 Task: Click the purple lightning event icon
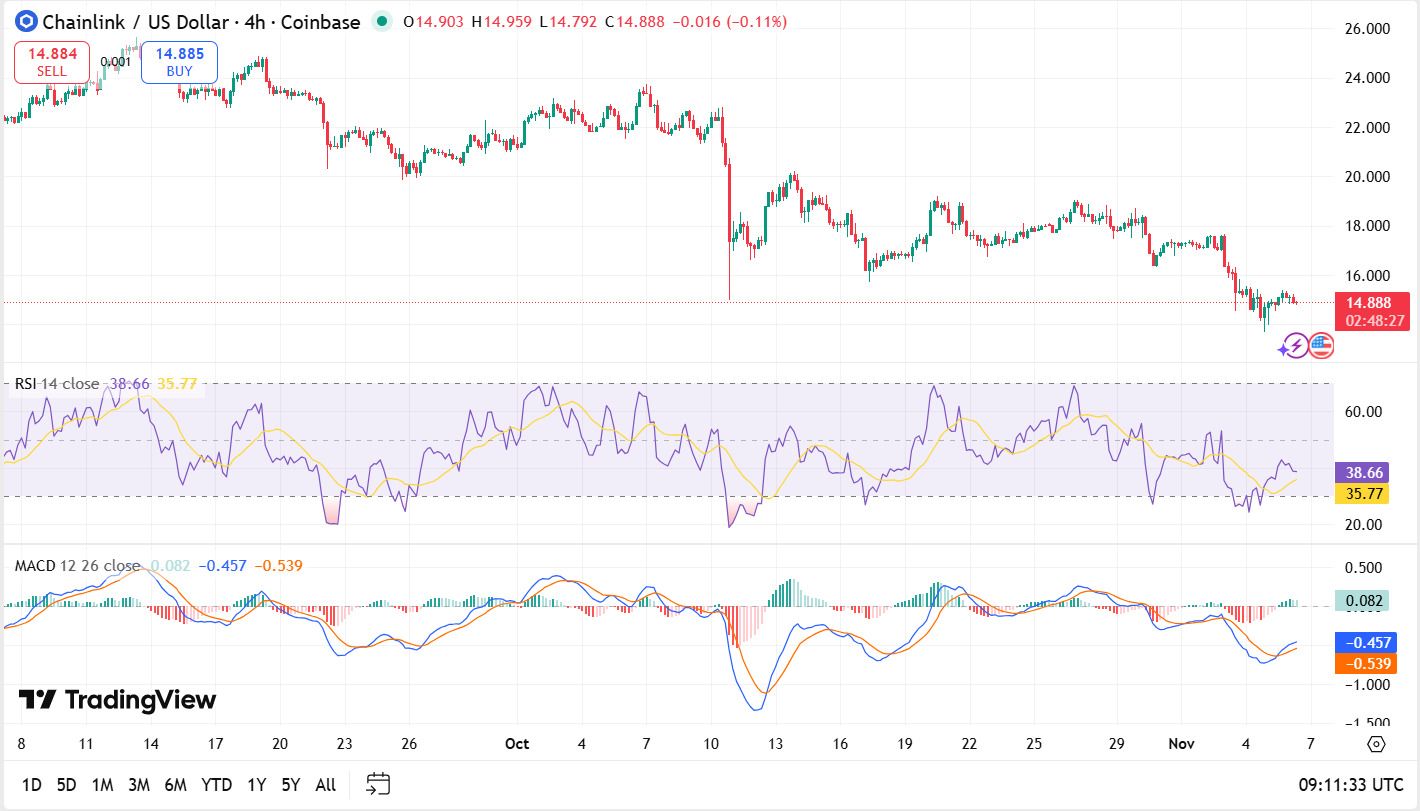pos(1294,347)
